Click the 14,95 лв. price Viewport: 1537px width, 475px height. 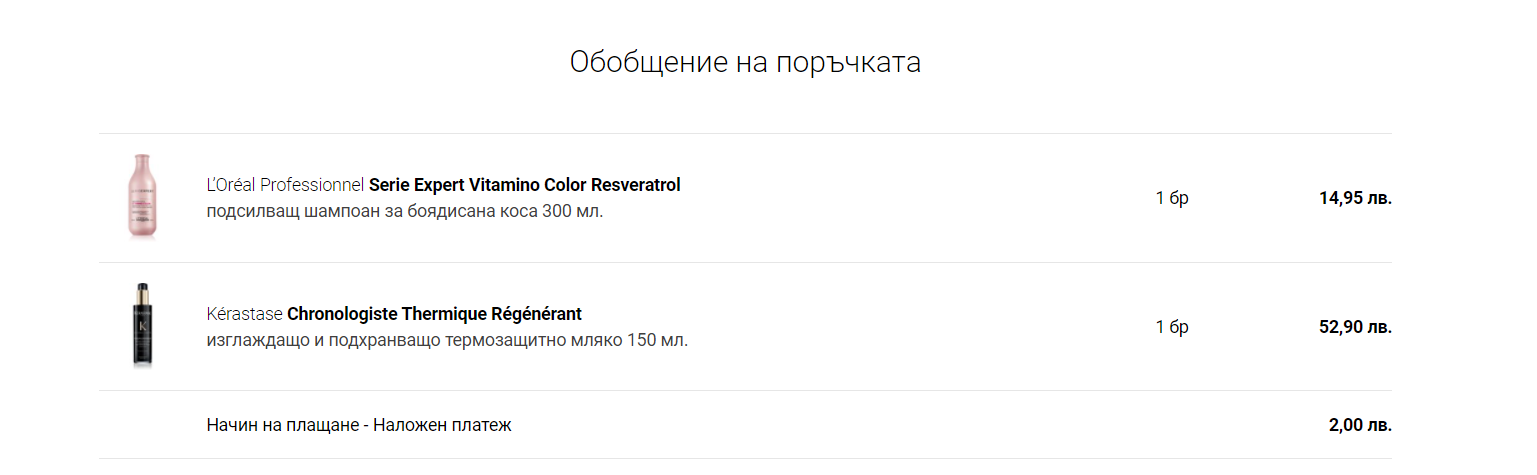click(x=1355, y=198)
